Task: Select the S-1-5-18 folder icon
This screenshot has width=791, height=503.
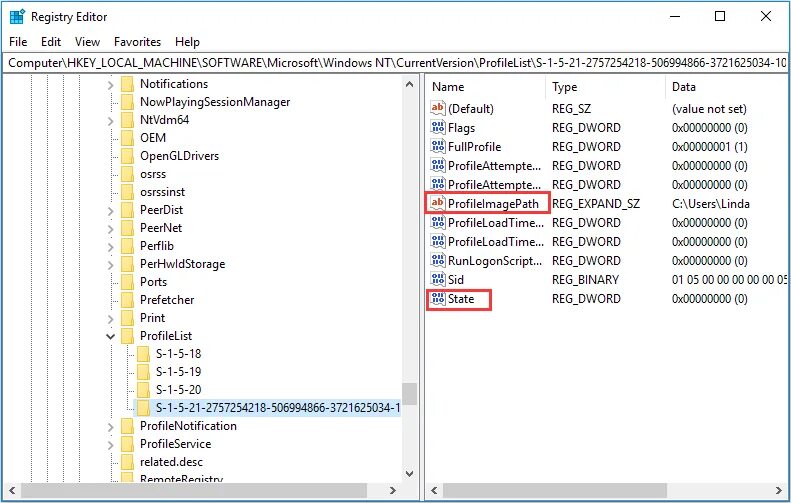Action: (x=144, y=354)
